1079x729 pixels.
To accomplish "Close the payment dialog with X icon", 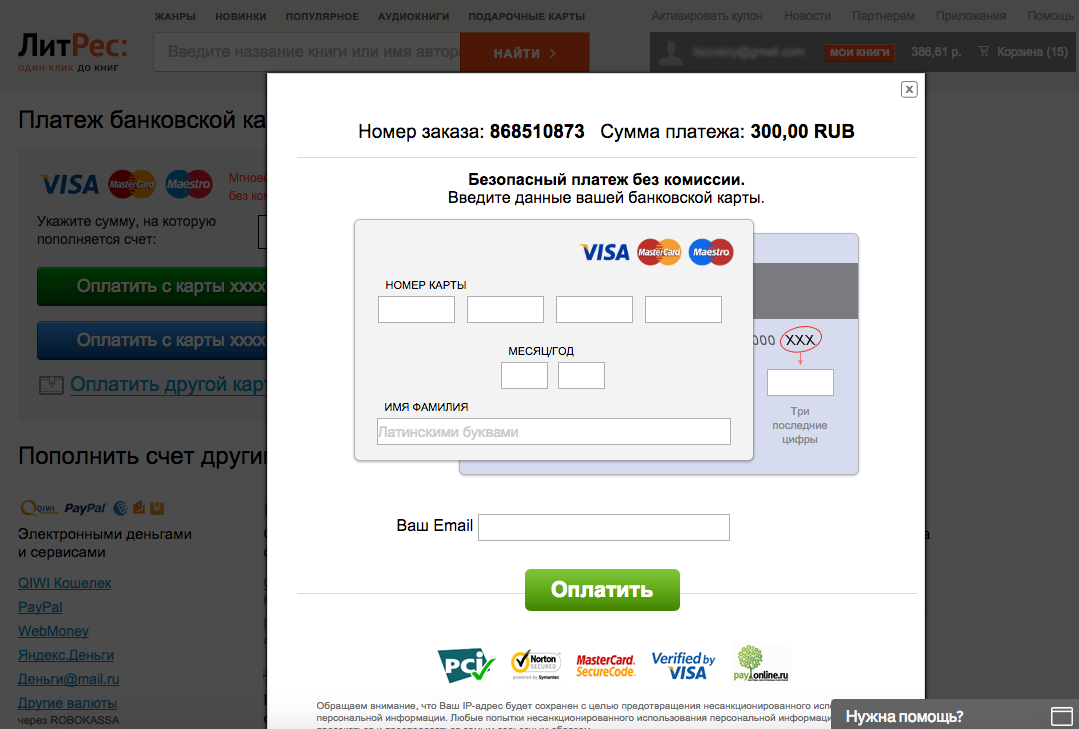I will (909, 89).
